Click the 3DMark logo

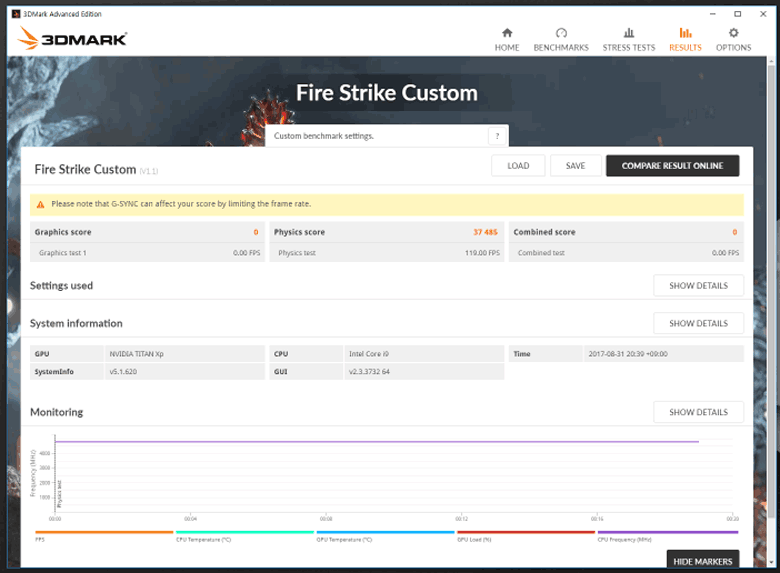coord(71,40)
